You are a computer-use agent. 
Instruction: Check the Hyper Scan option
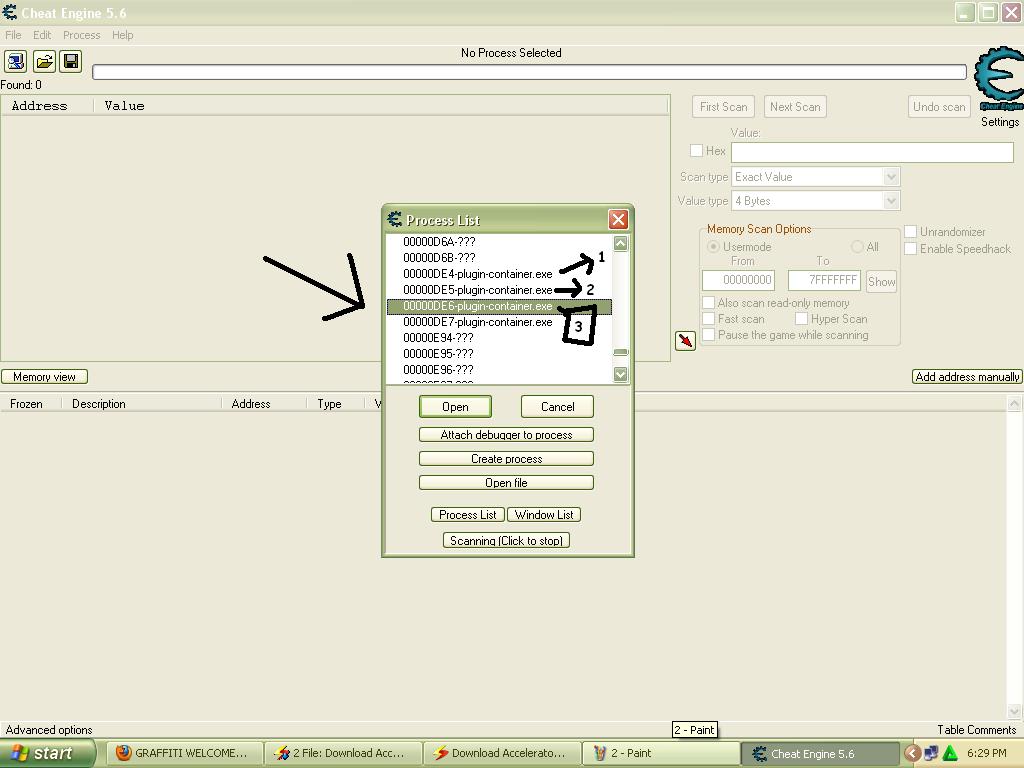click(x=801, y=319)
